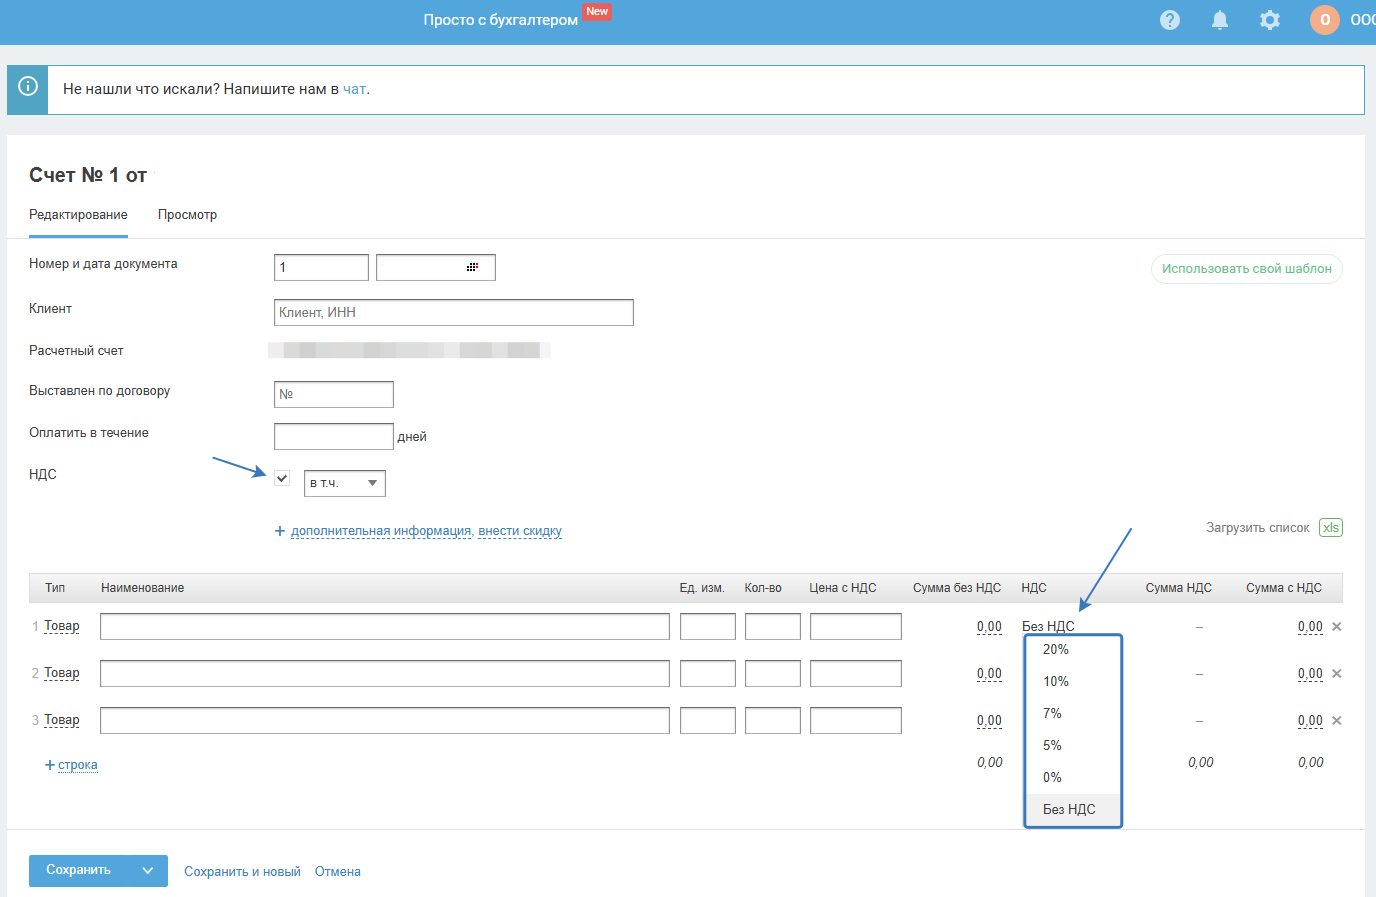Click into the Клиент, ИНН field
Screen dimensions: 1376x897
pyautogui.click(x=453, y=313)
